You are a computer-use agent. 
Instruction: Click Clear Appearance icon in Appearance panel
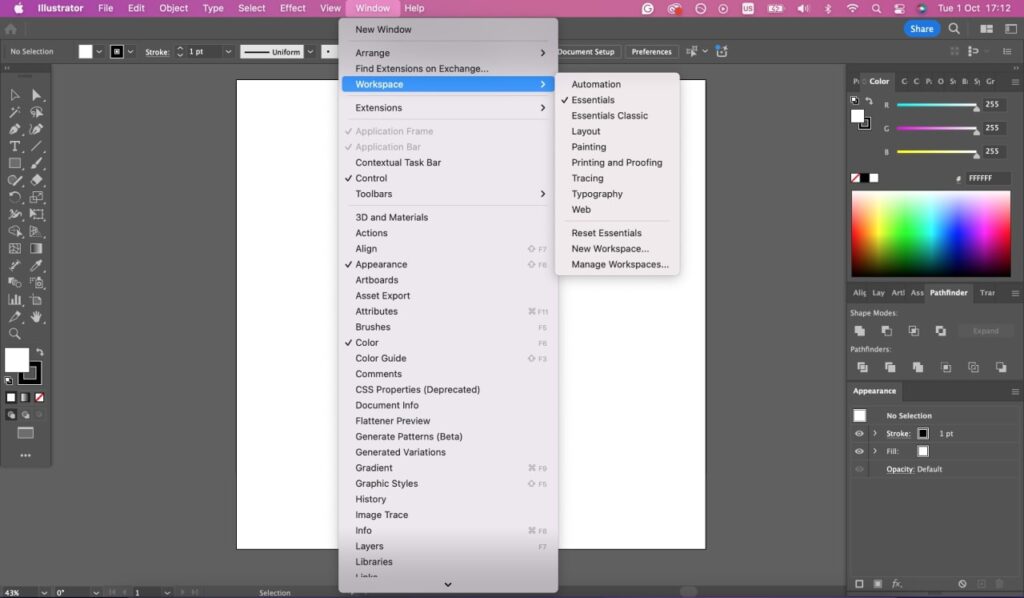pyautogui.click(x=962, y=584)
